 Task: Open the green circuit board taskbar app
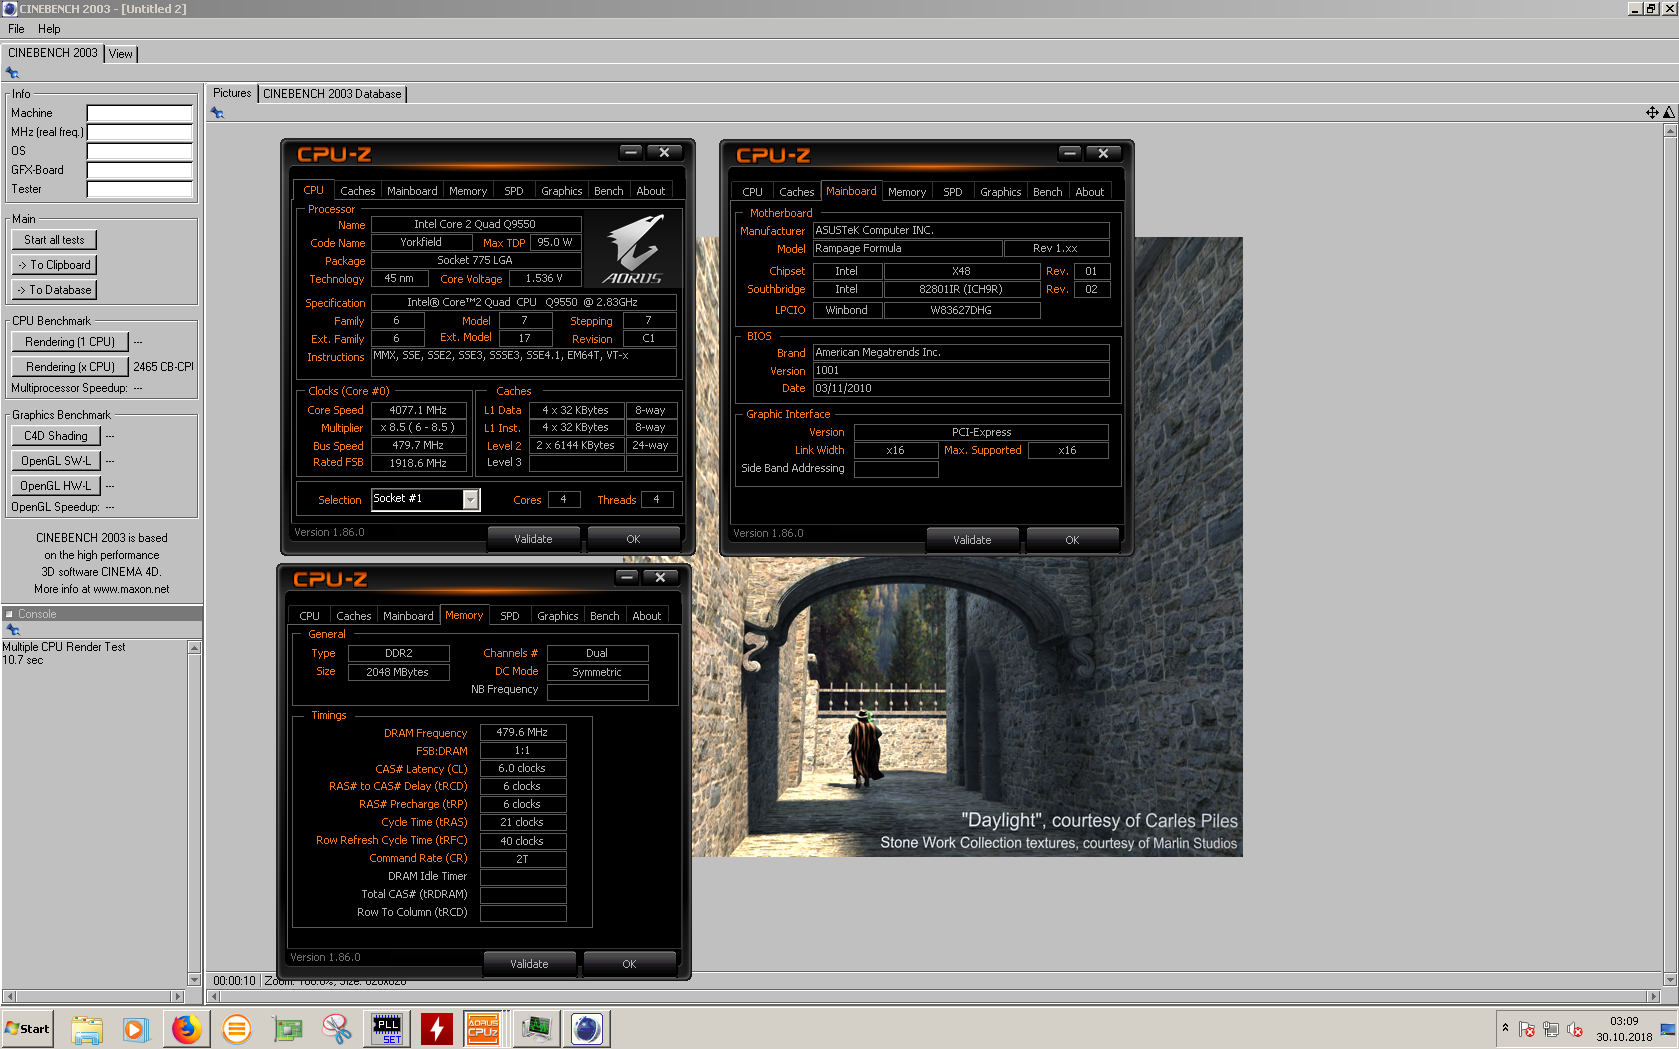point(287,1029)
